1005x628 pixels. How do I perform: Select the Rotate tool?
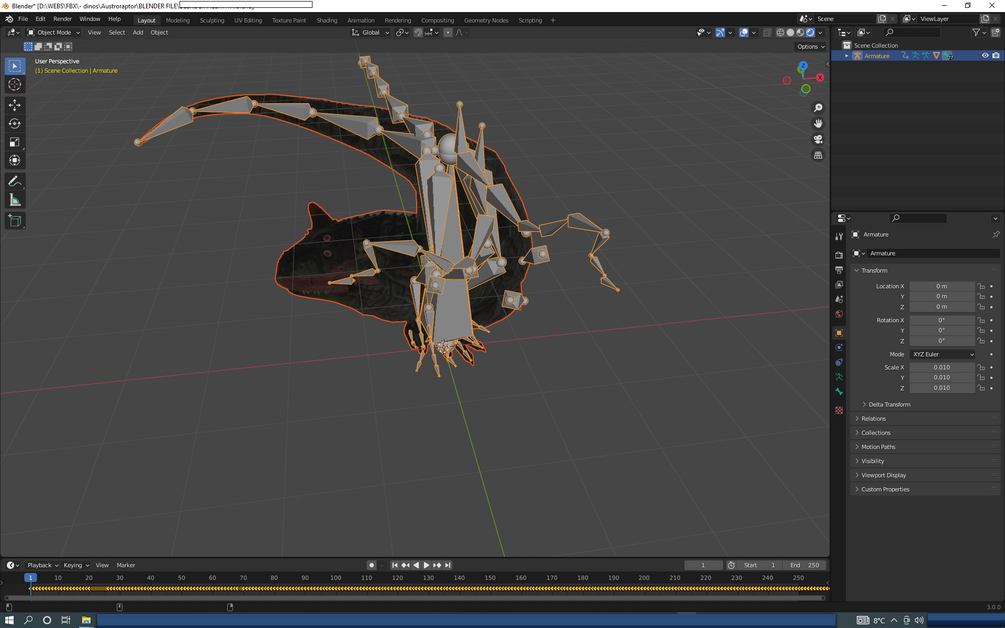(x=15, y=124)
